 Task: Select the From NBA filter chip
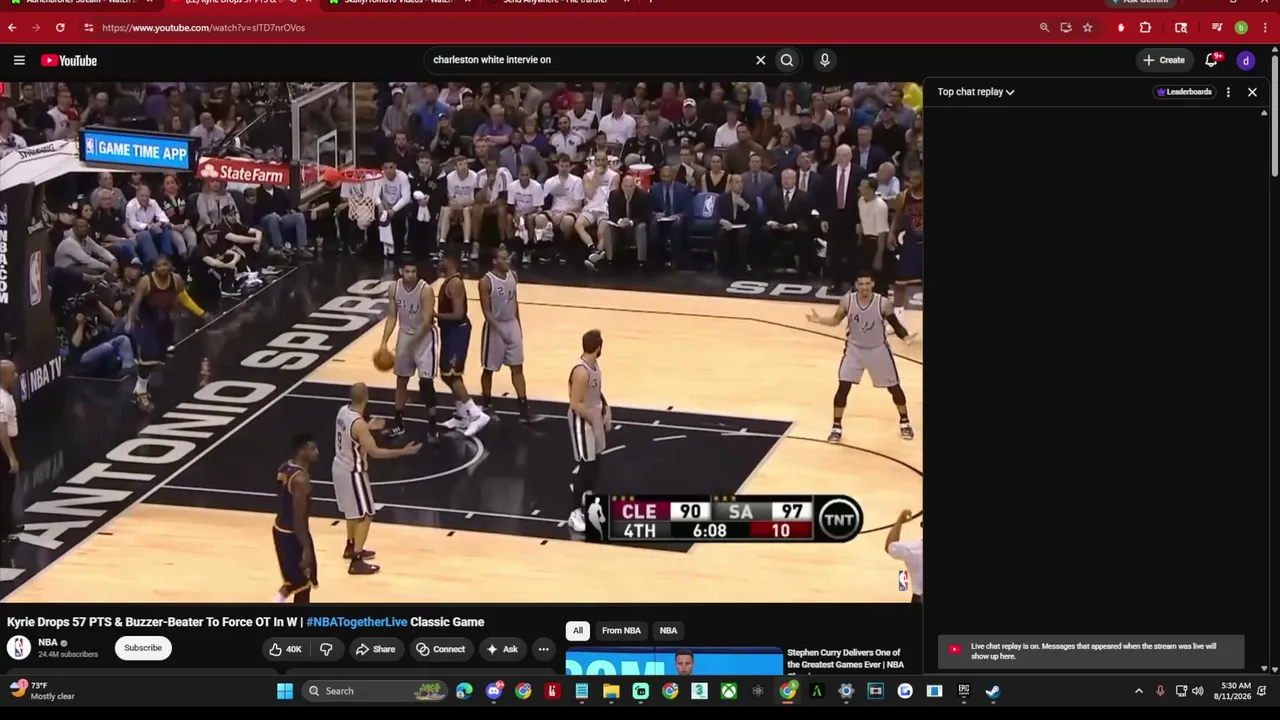(x=621, y=631)
